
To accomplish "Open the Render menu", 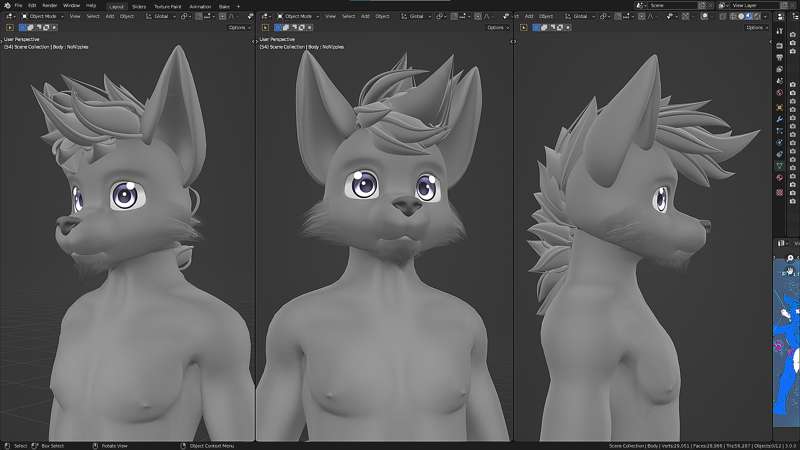I will 49,5.
